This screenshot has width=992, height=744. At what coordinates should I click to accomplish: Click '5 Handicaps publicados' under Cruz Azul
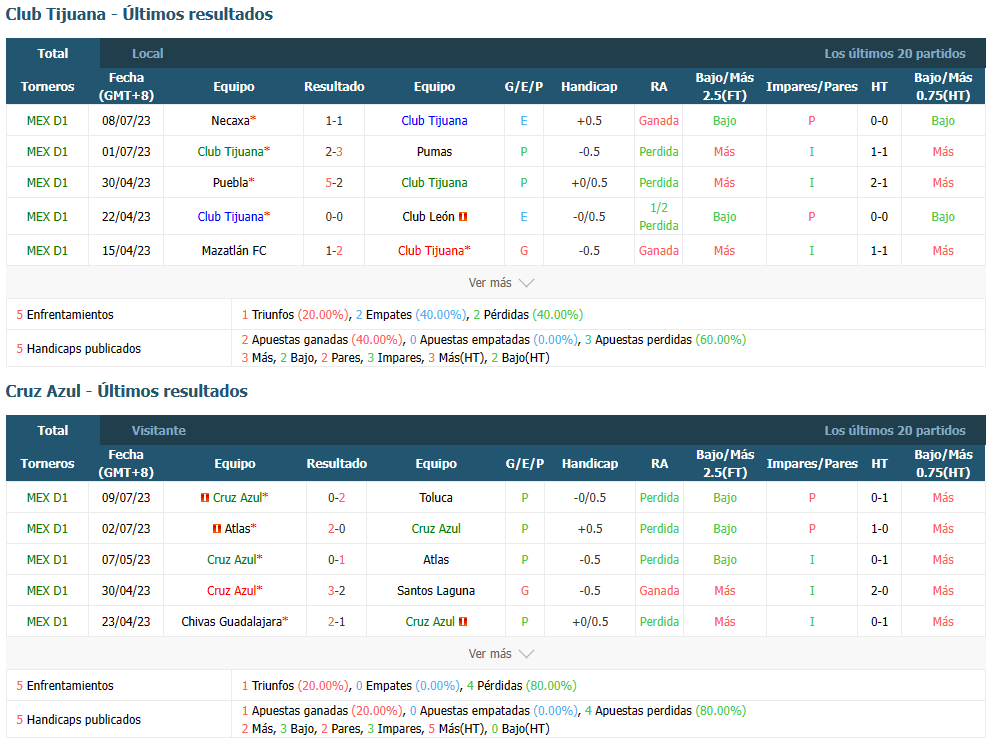coord(78,720)
